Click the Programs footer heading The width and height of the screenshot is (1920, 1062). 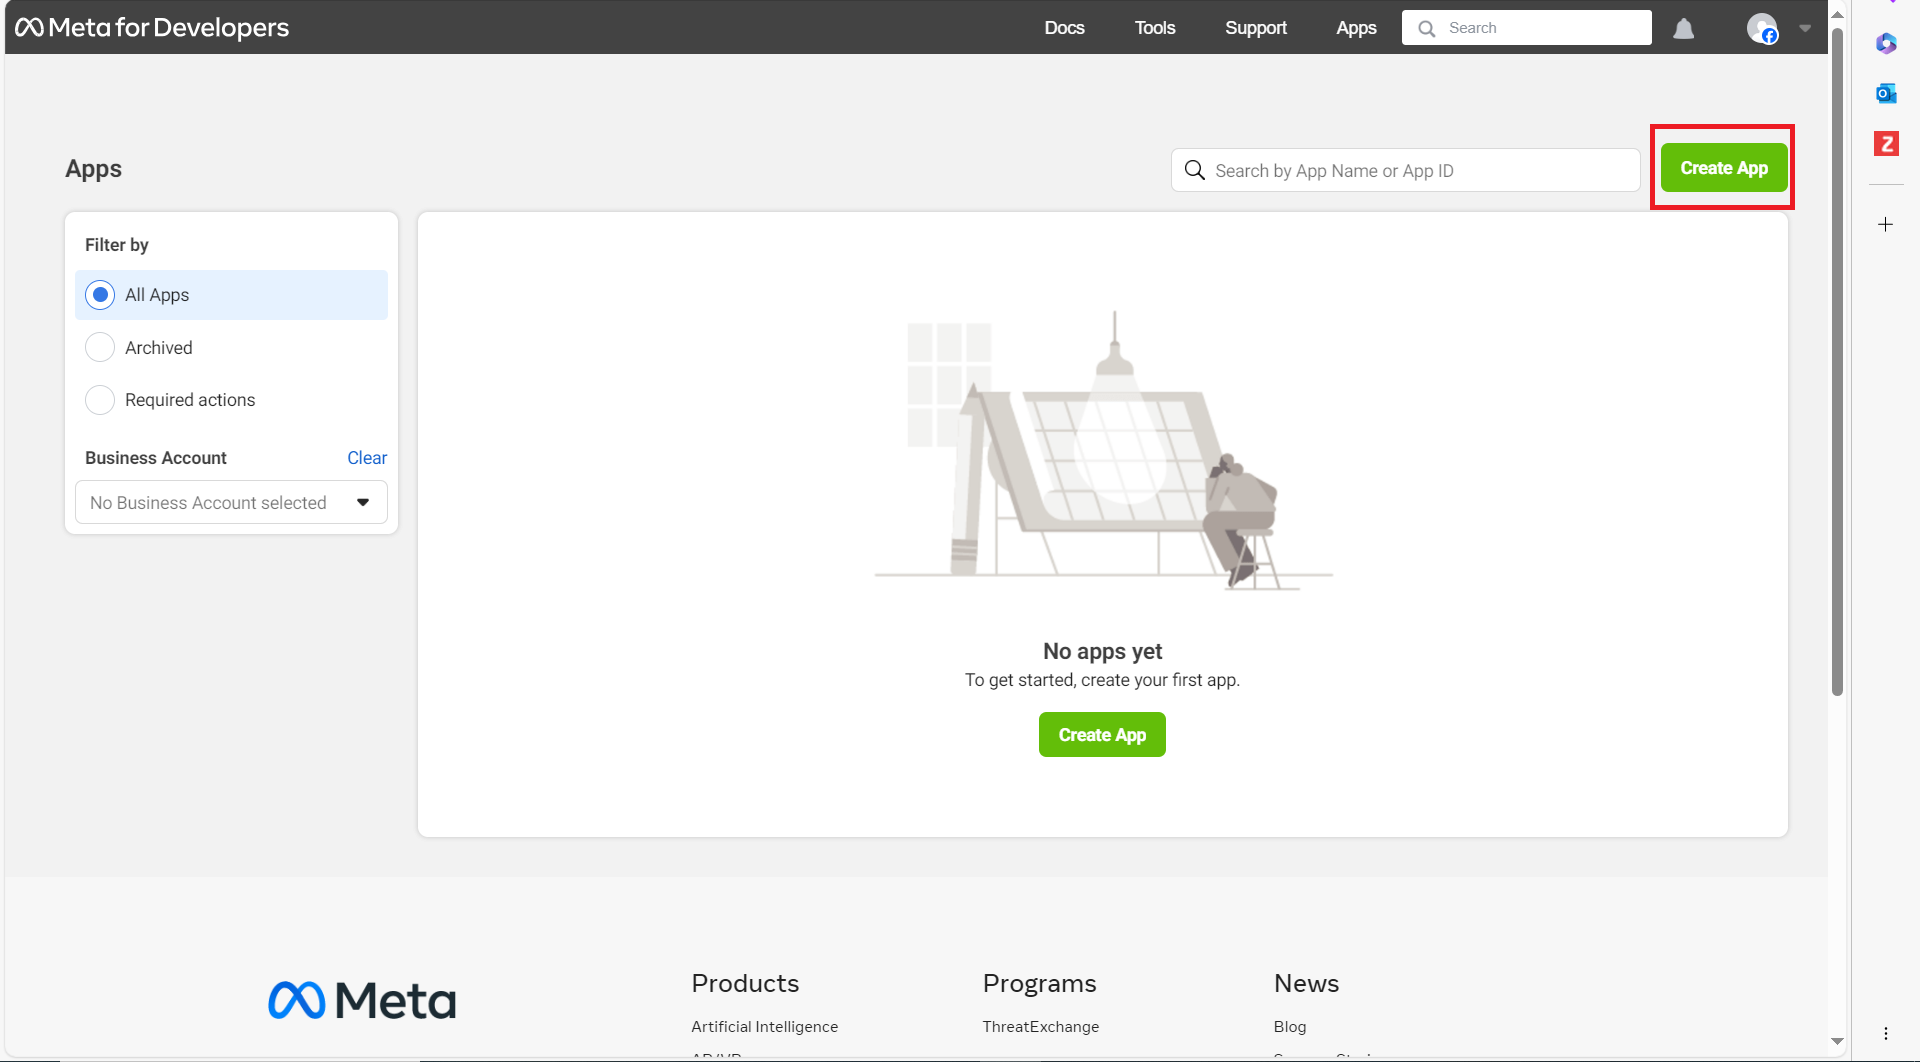tap(1040, 983)
